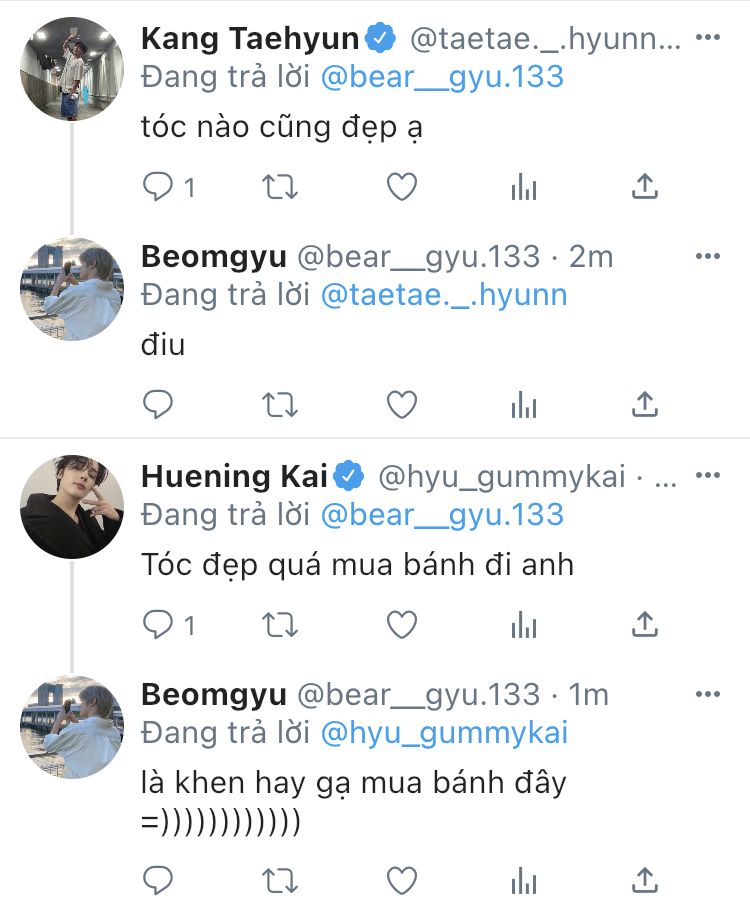Share Beomgyu's "mua bánh" reply
The height and width of the screenshot is (905, 750).
tap(645, 880)
